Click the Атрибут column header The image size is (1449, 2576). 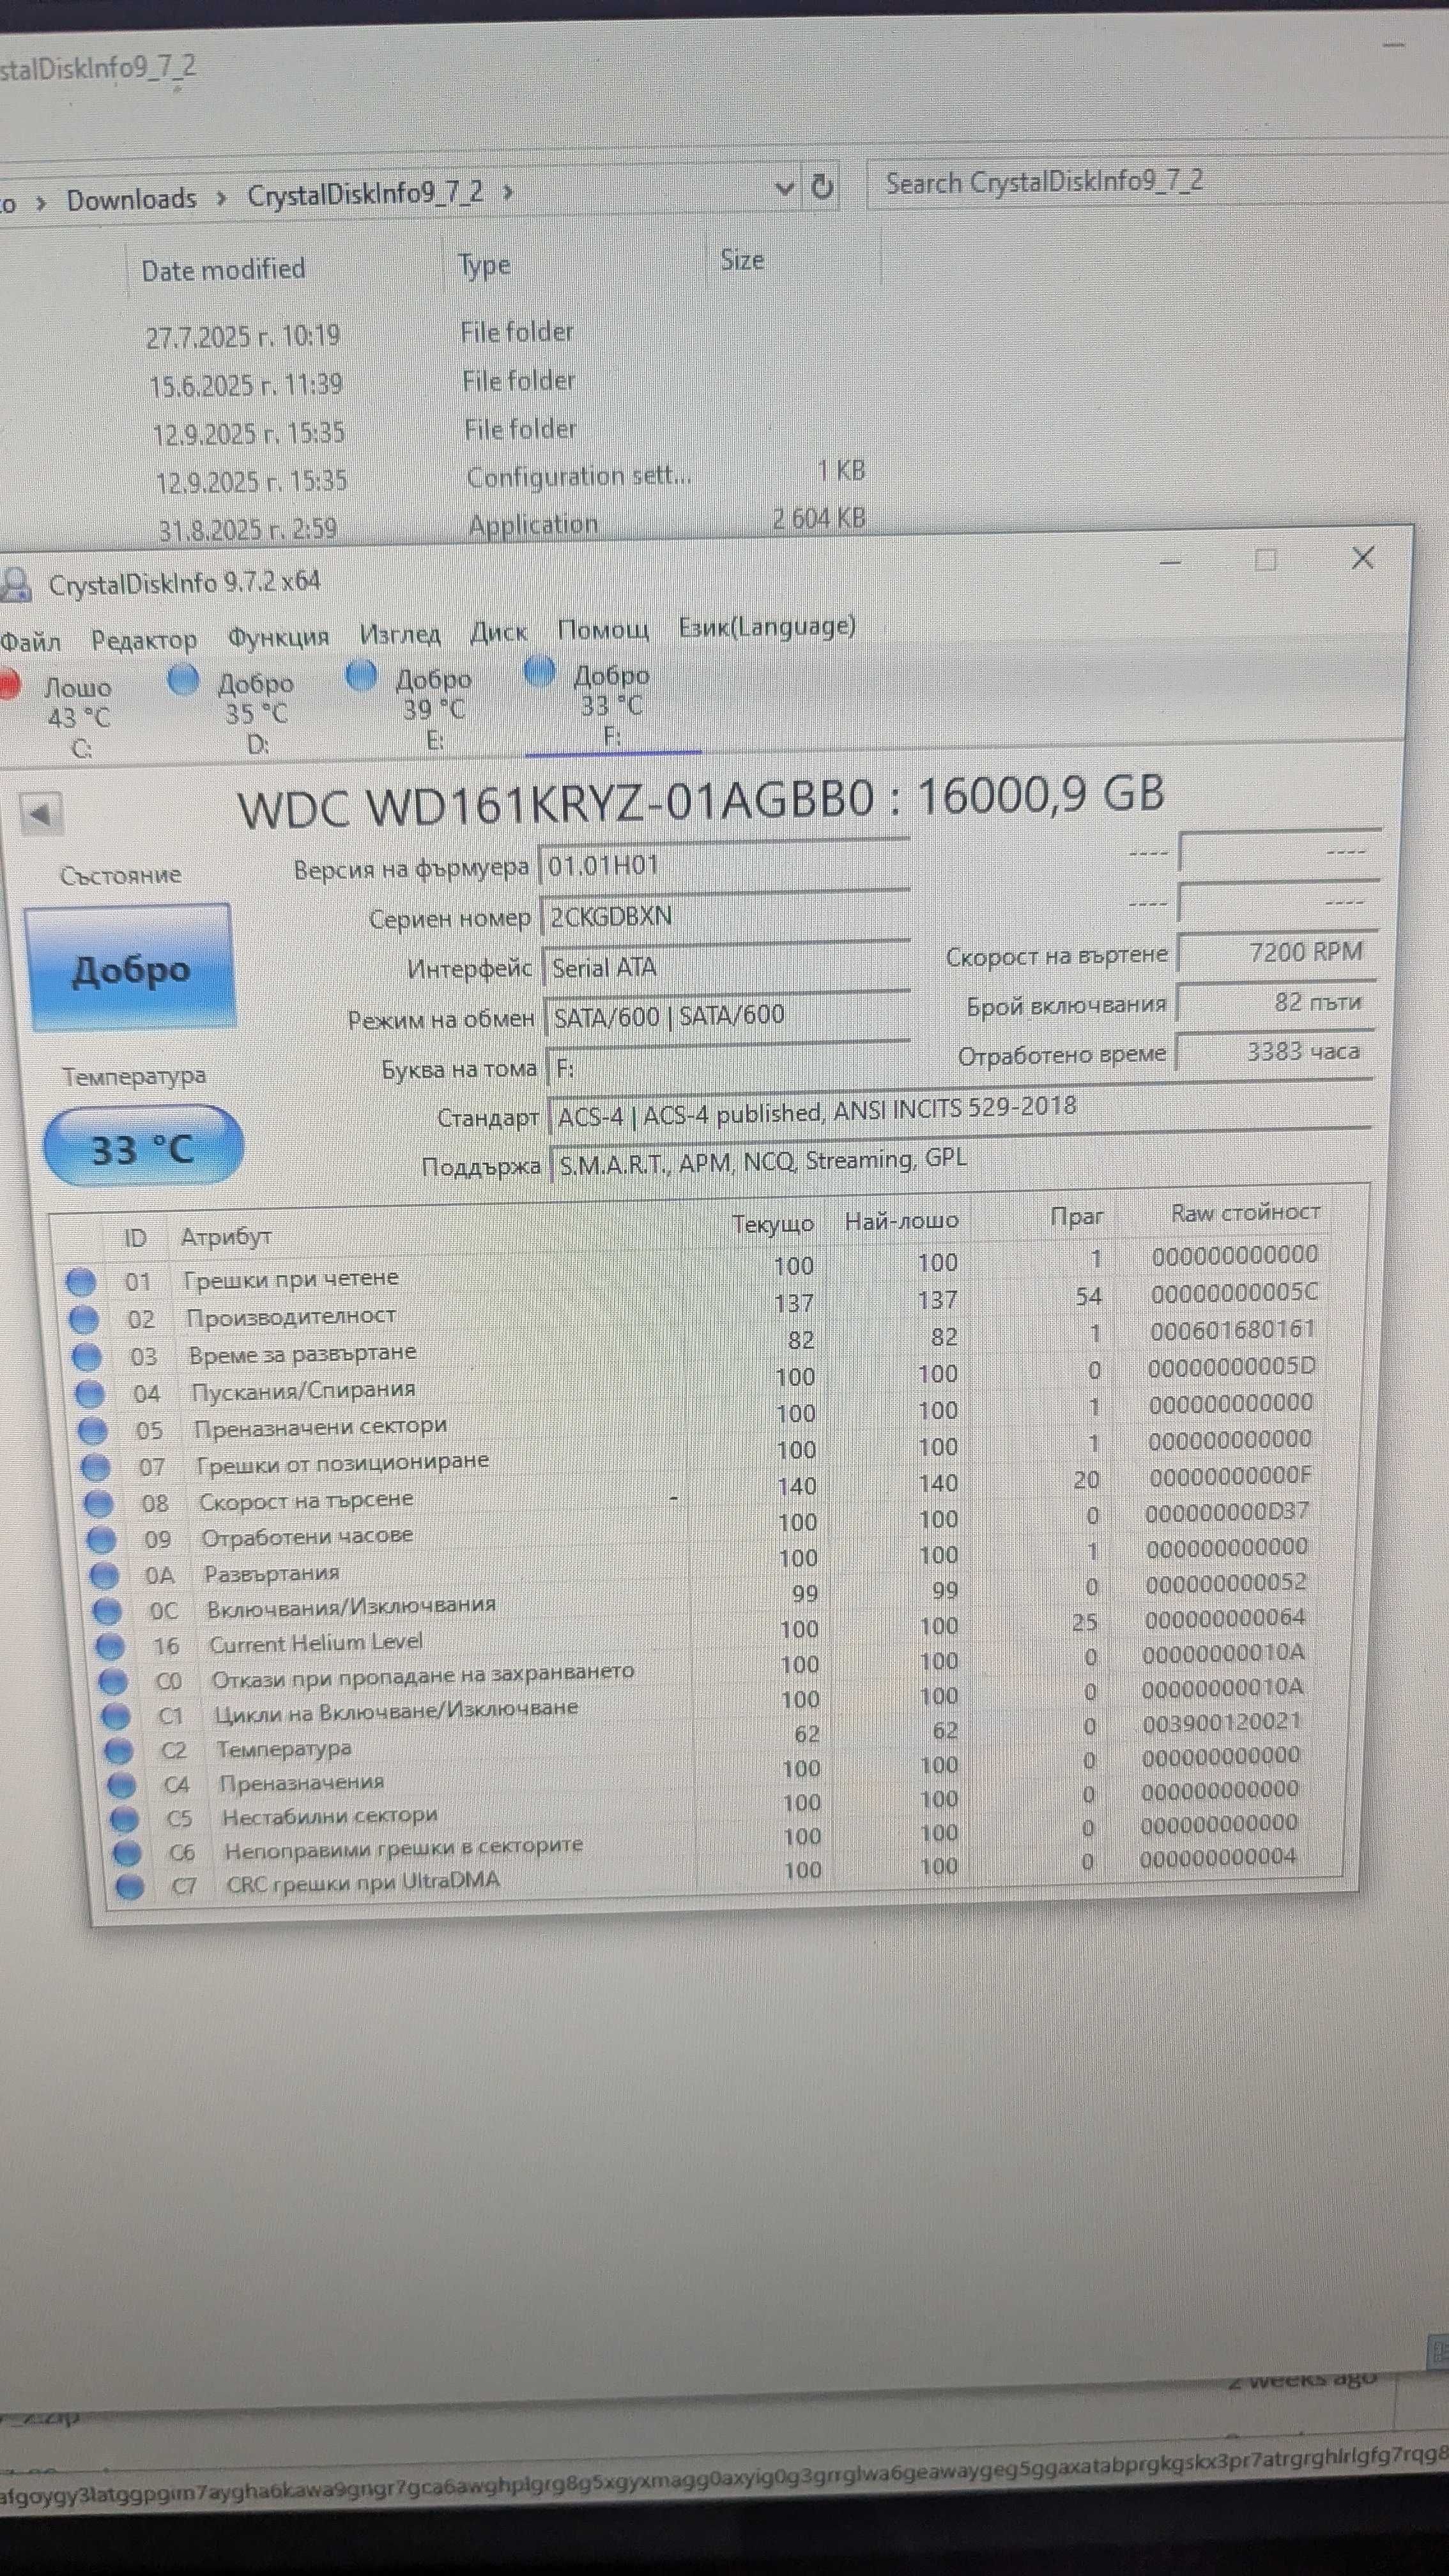[x=226, y=1237]
